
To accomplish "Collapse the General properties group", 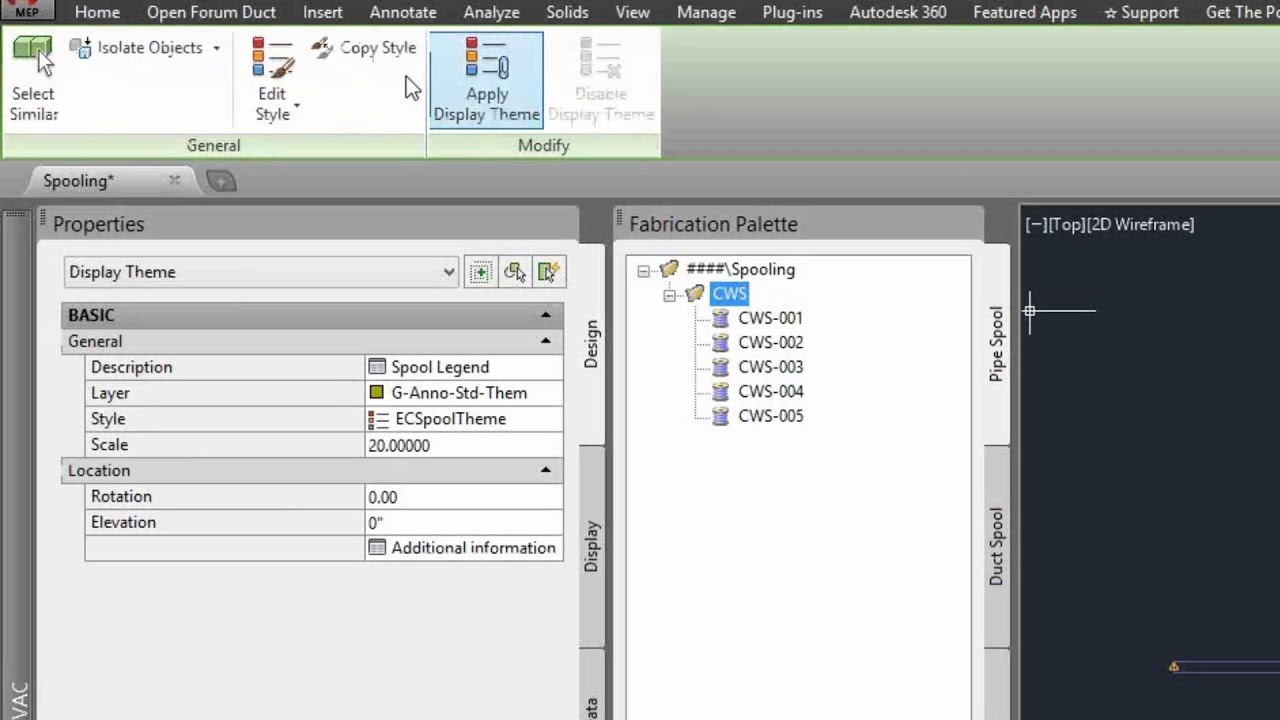I will [545, 341].
